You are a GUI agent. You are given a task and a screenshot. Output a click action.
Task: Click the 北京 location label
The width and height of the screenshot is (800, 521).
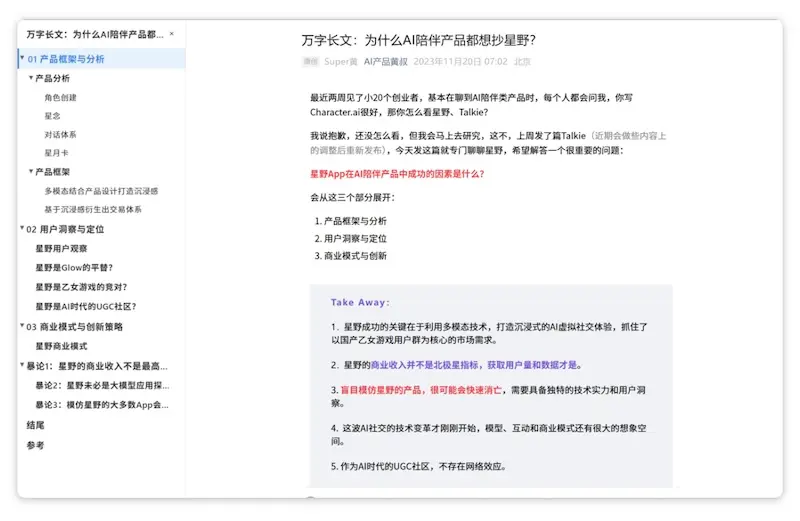(522, 62)
